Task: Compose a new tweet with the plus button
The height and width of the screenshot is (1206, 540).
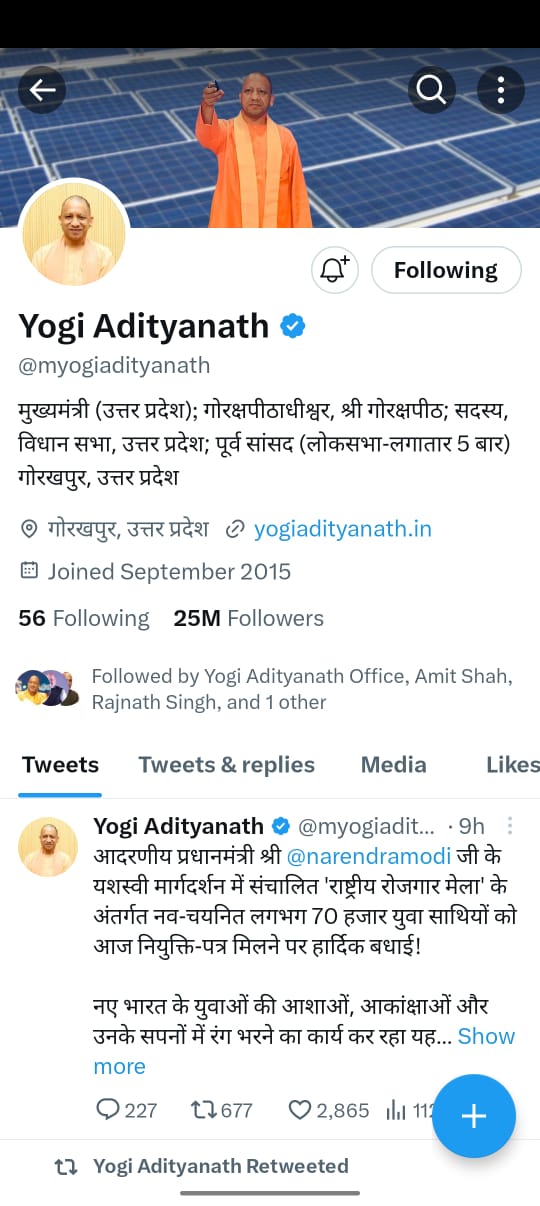Action: (x=474, y=1116)
